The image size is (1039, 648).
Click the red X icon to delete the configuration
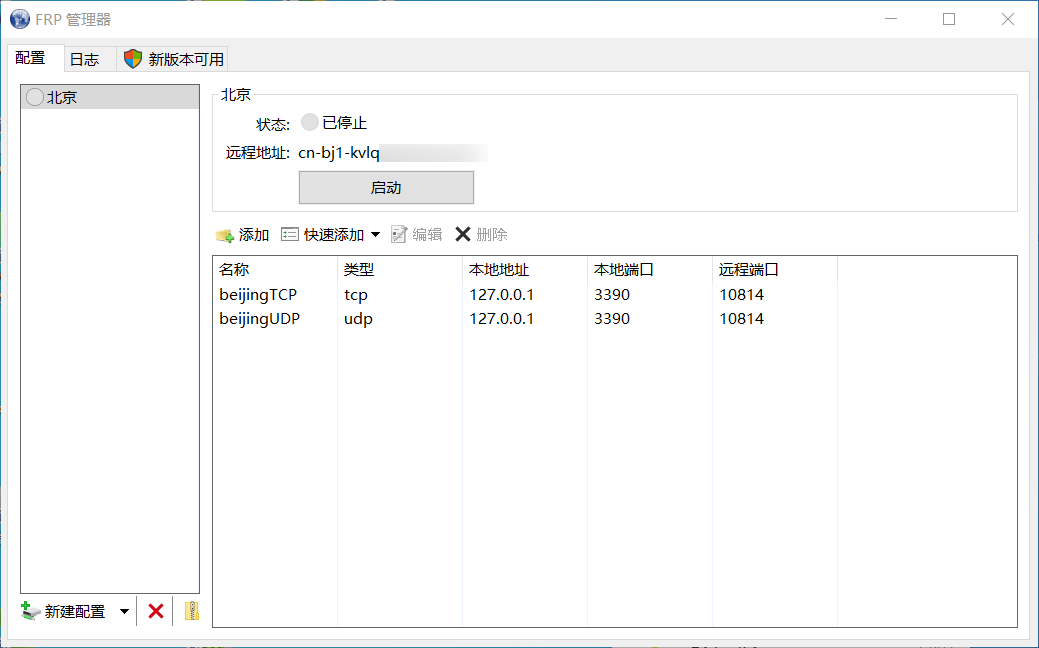[155, 610]
